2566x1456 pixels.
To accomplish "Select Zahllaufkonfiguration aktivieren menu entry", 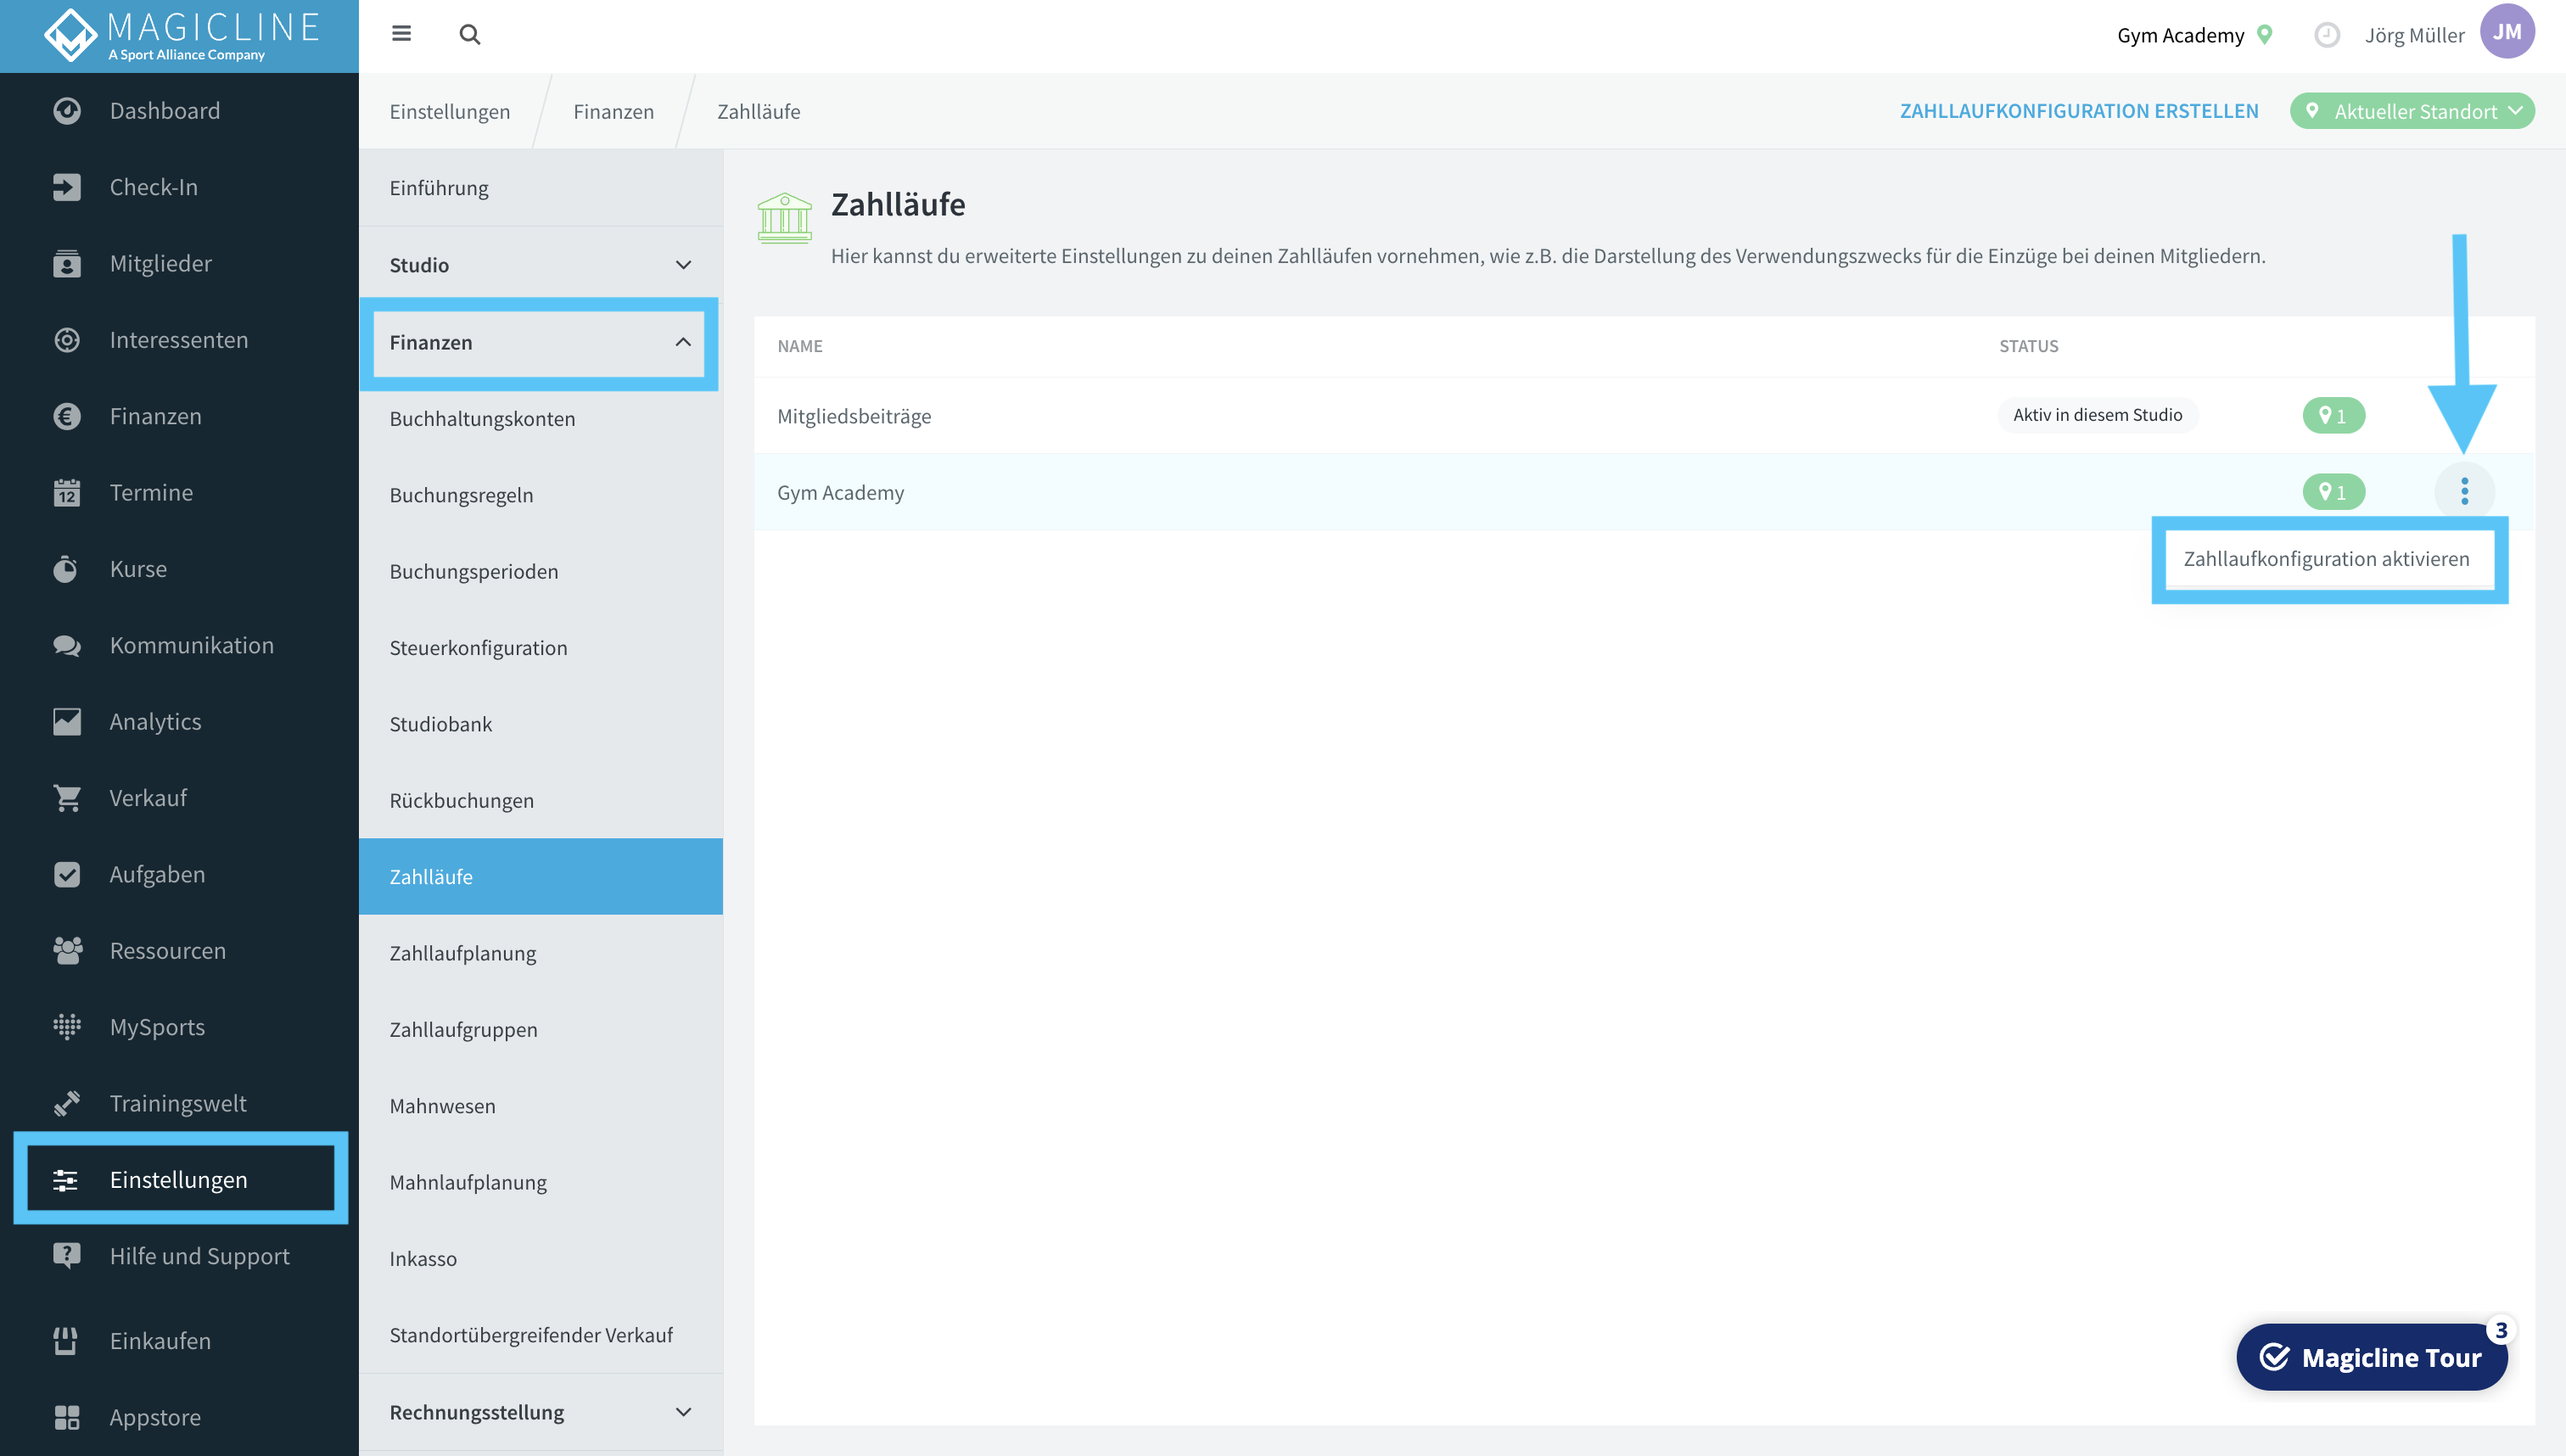I will coord(2327,559).
